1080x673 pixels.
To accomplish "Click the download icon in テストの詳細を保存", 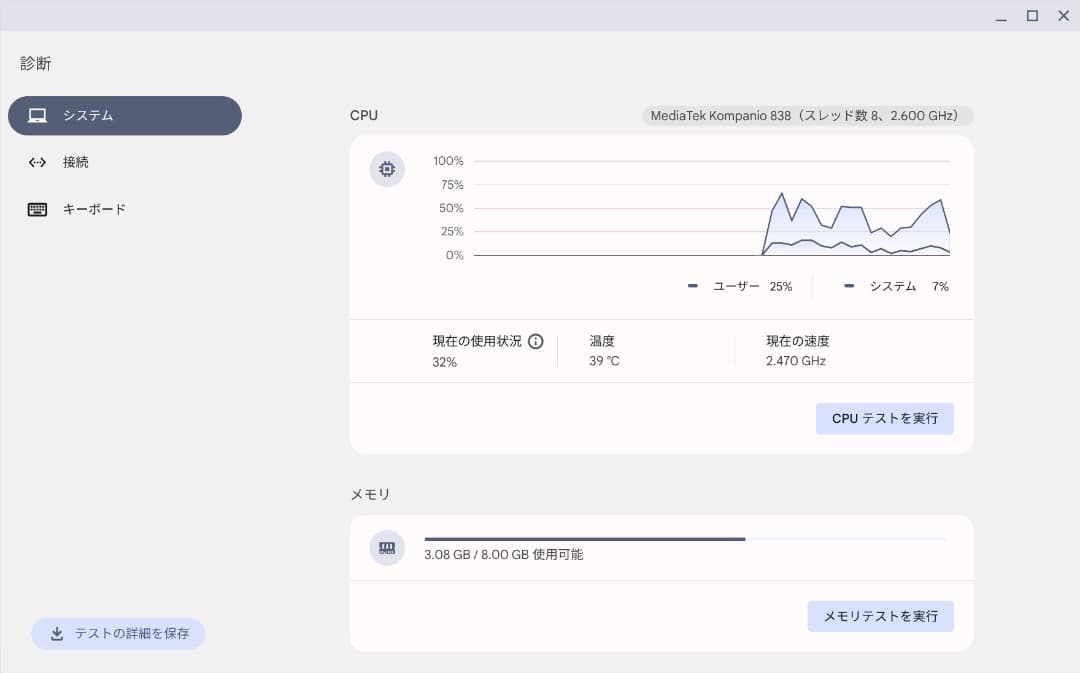I will tap(56, 633).
